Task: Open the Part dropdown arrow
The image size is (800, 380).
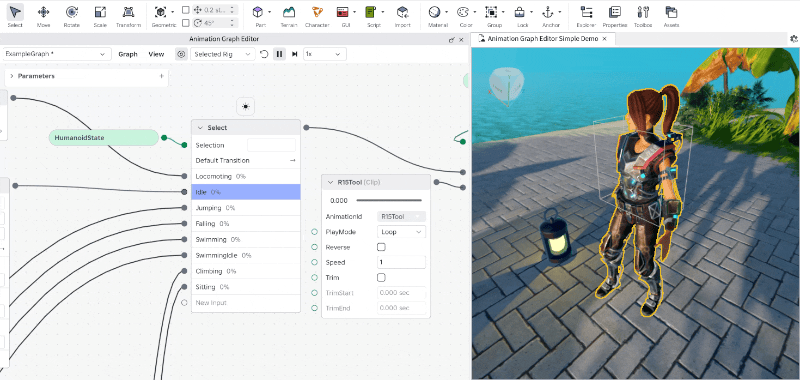Action: pyautogui.click(x=269, y=12)
